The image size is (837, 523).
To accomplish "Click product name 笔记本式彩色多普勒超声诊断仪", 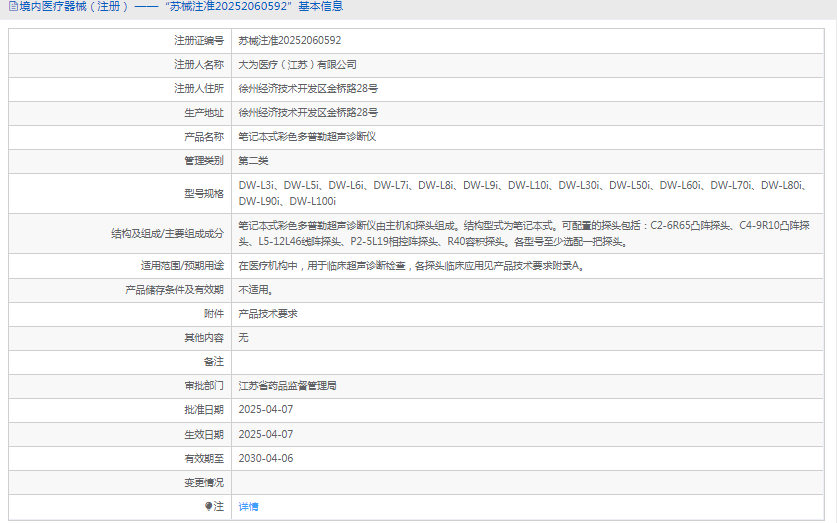I will [x=307, y=137].
